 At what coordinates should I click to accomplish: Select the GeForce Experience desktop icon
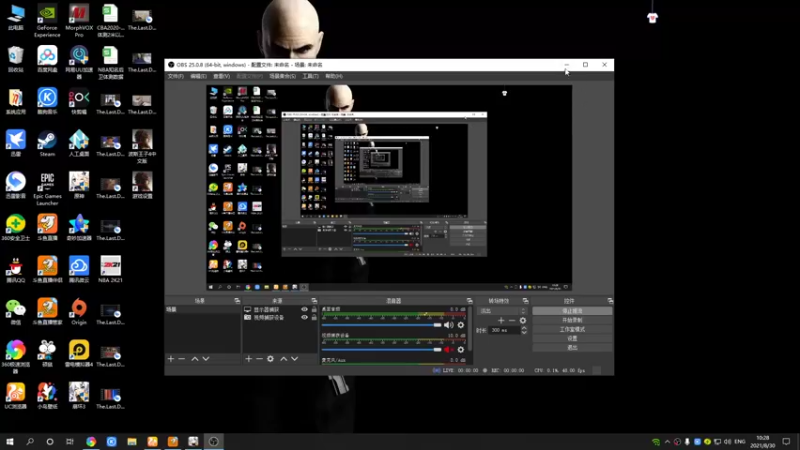click(47, 21)
